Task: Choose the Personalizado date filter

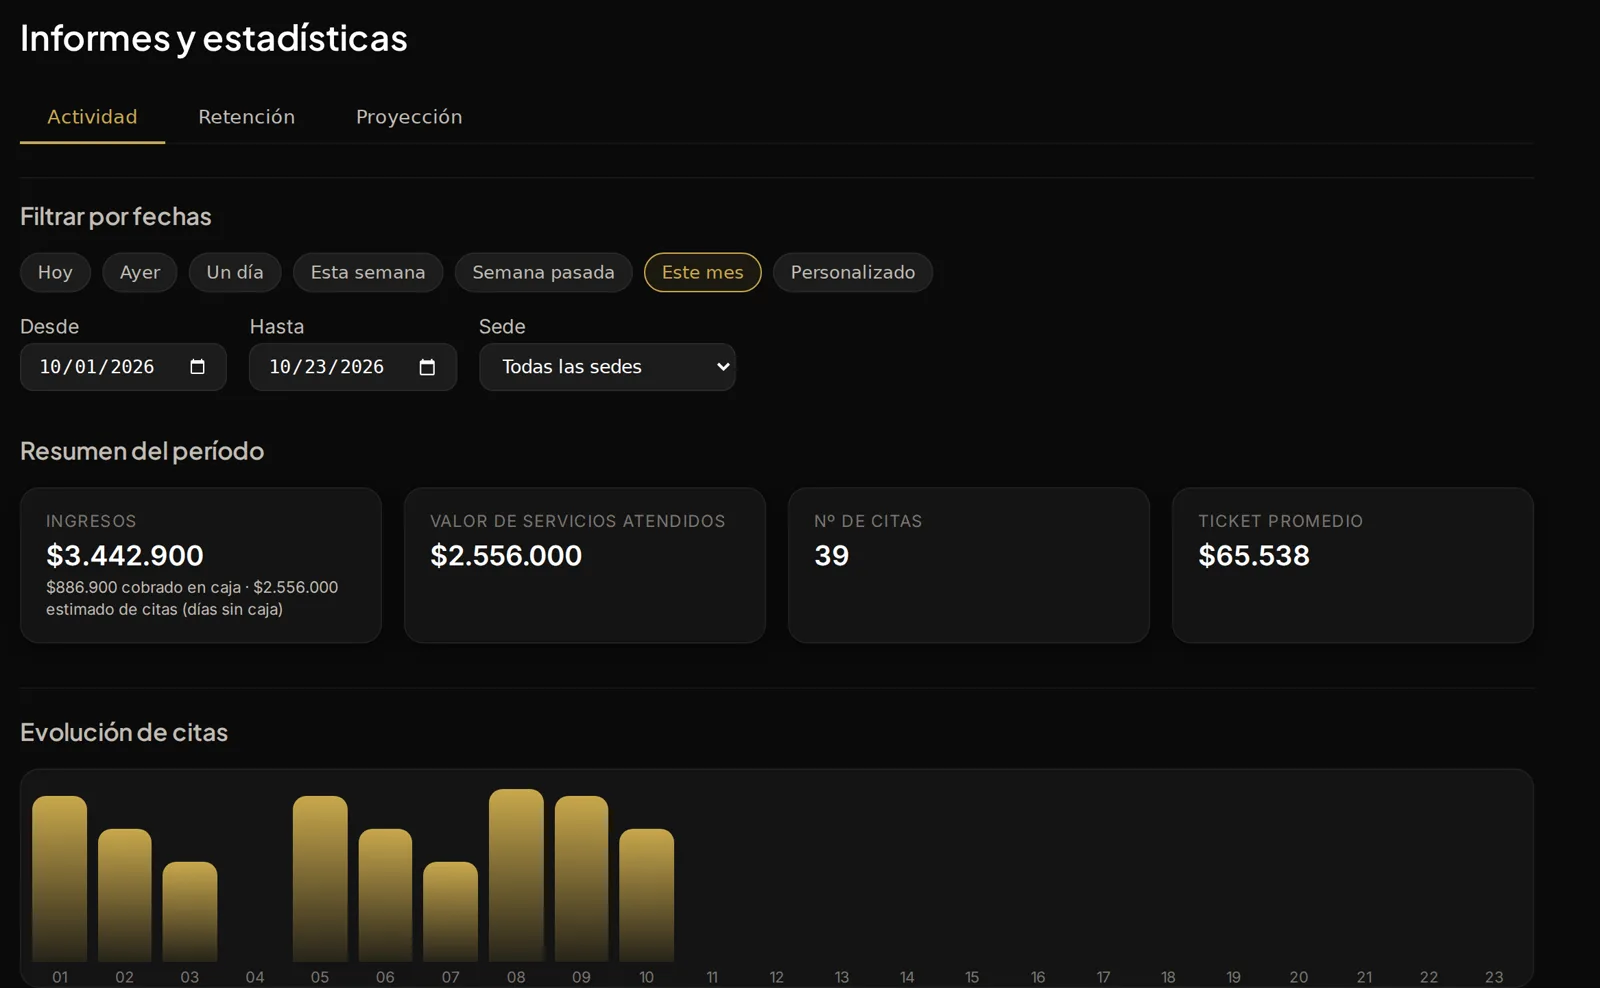Action: tap(853, 272)
